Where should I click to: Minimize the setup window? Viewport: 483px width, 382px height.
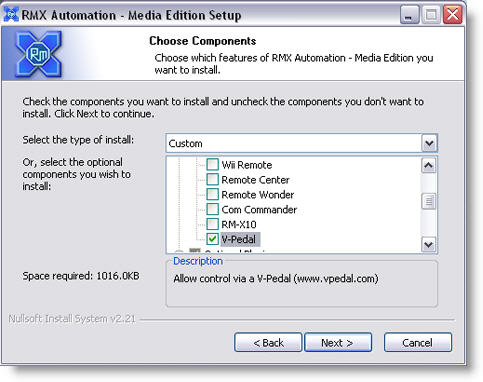click(409, 15)
